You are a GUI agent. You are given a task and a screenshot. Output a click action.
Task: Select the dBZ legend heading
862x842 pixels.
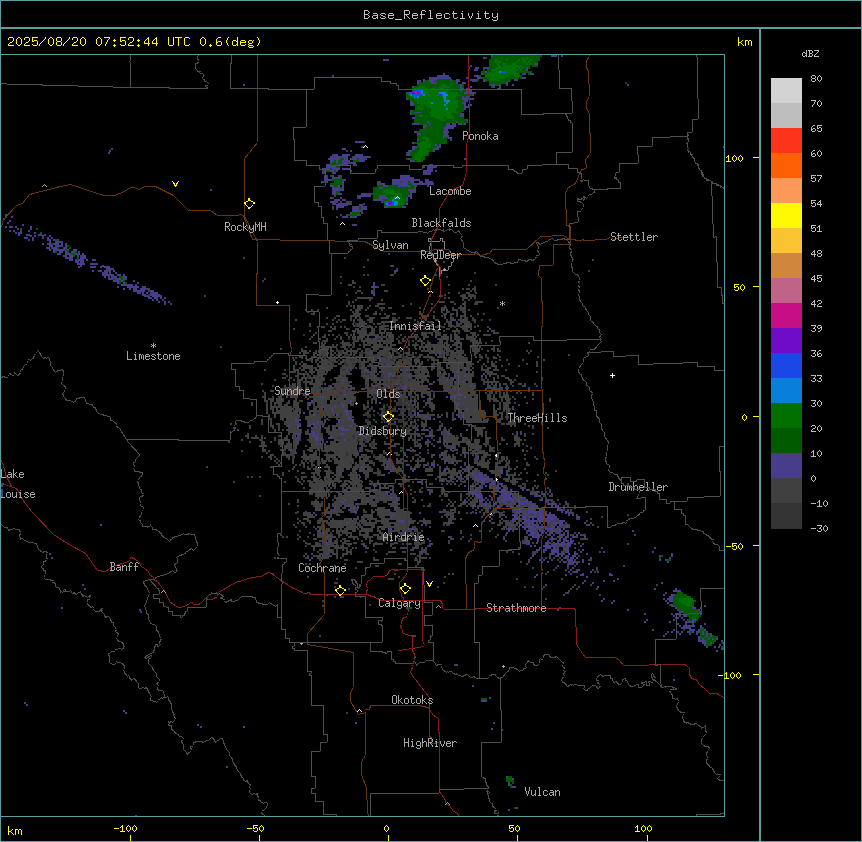810,53
